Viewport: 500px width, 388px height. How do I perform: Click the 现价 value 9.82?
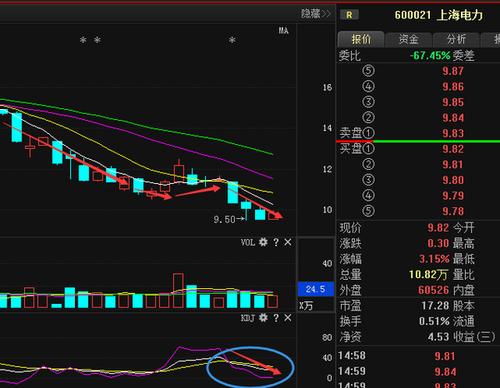tap(438, 228)
